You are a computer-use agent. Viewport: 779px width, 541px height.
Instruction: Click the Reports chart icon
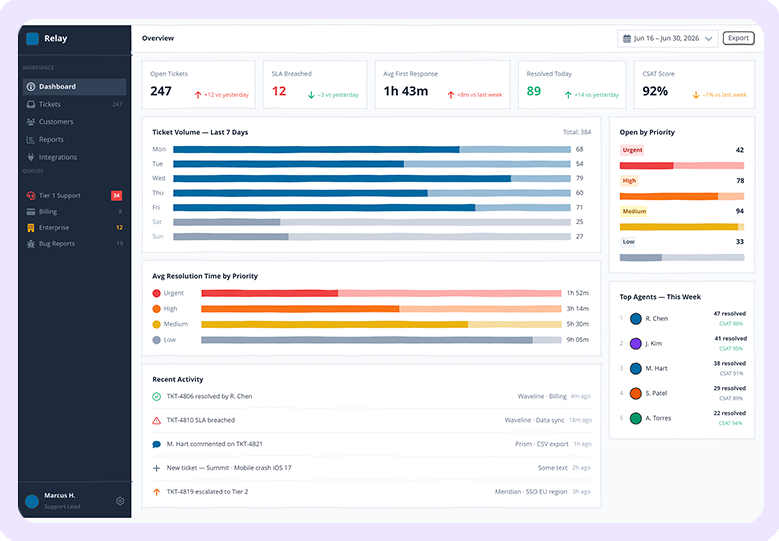[31, 140]
